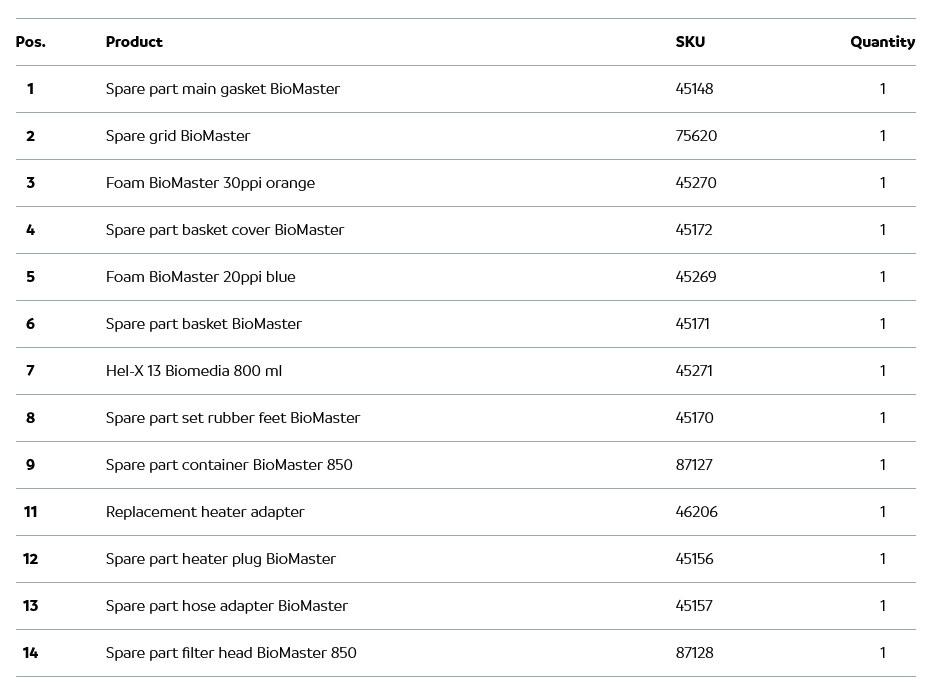Click position number 11 in the list
The width and height of the screenshot is (932, 686).
30,512
